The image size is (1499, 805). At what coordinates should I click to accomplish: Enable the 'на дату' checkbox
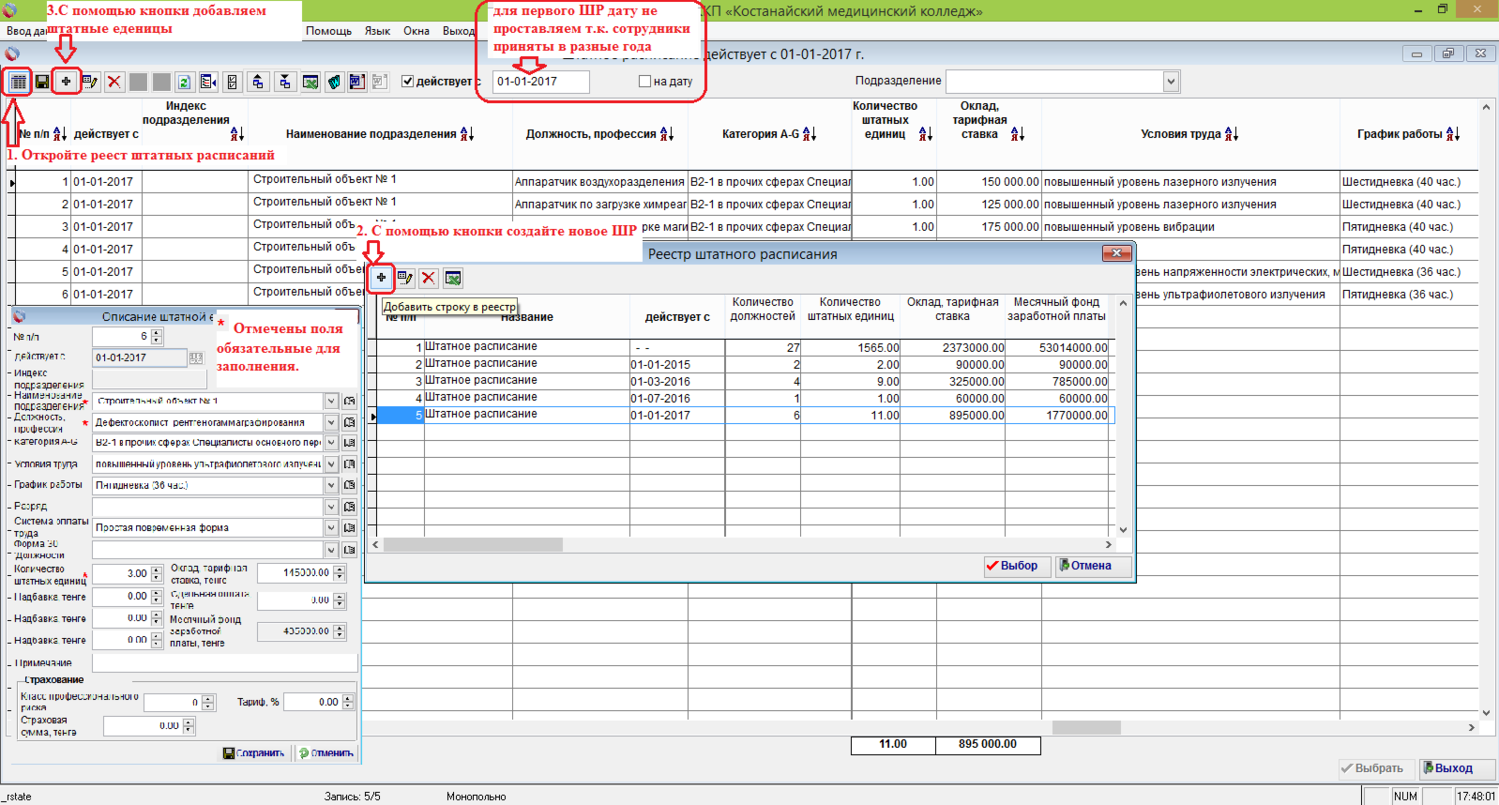pos(645,82)
